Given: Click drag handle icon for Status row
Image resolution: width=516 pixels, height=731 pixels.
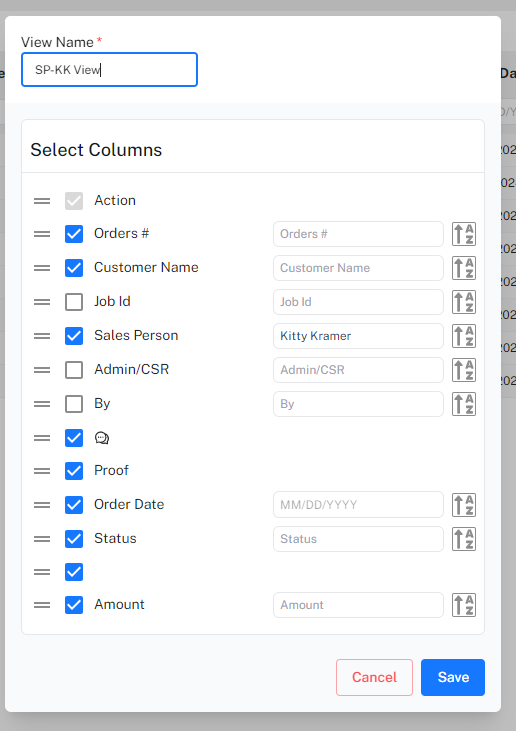Looking at the screenshot, I should [x=42, y=538].
